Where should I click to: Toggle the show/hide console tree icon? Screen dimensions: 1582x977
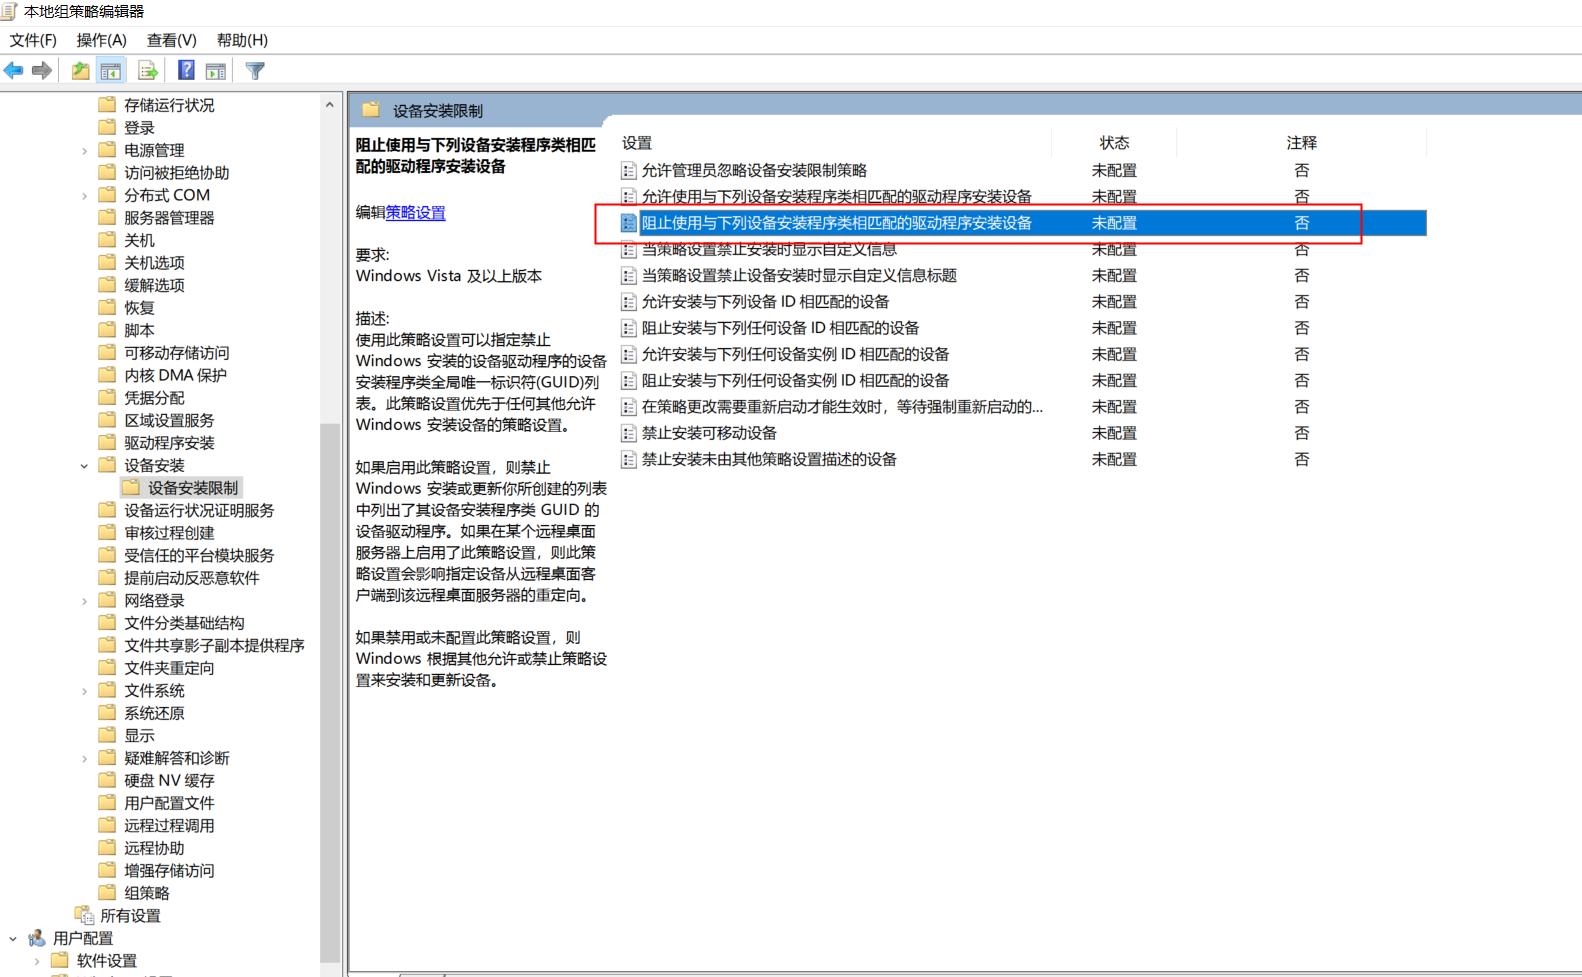click(x=111, y=70)
